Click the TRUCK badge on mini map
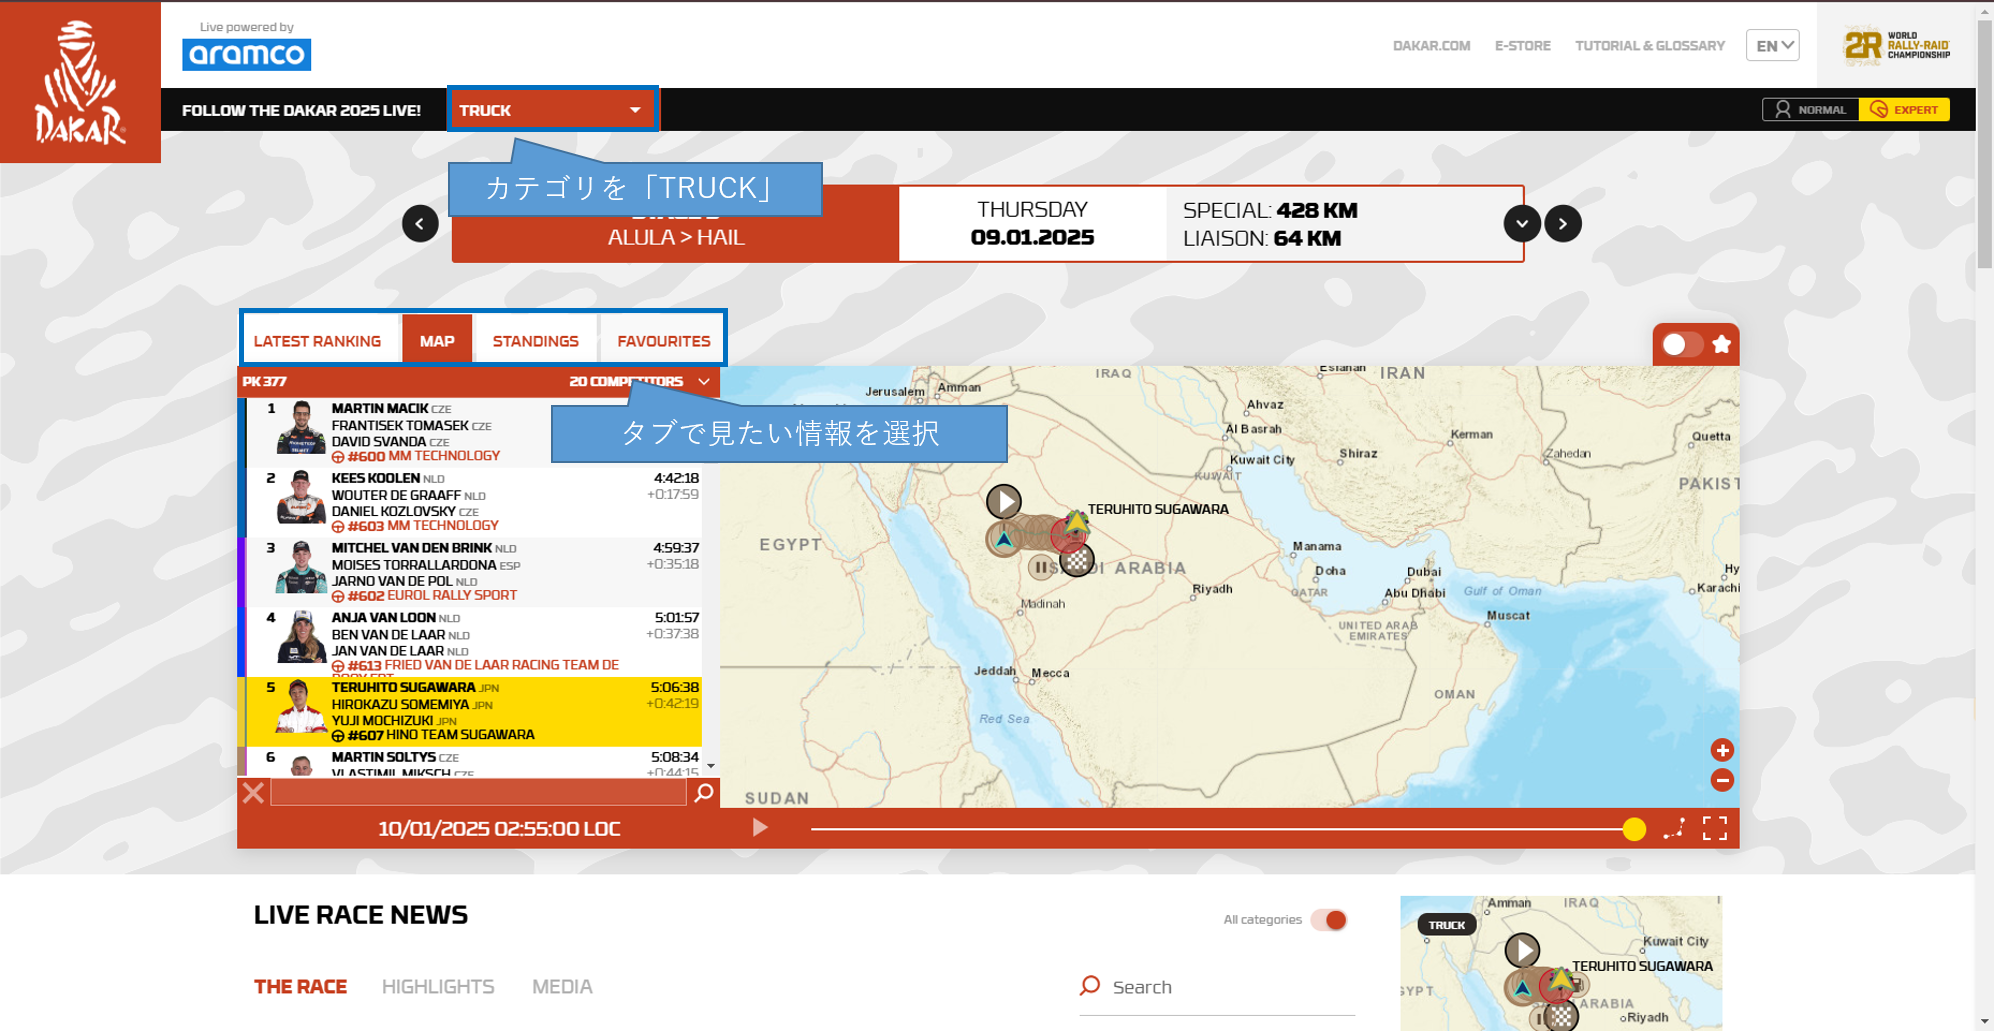Viewport: 1994px width, 1031px height. coord(1447,925)
